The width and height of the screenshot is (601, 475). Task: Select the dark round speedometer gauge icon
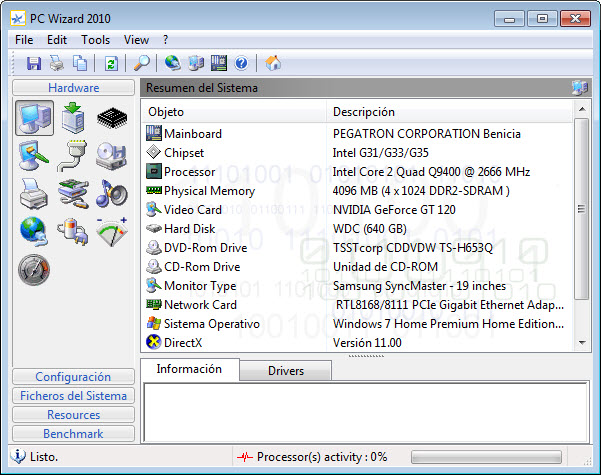34,270
